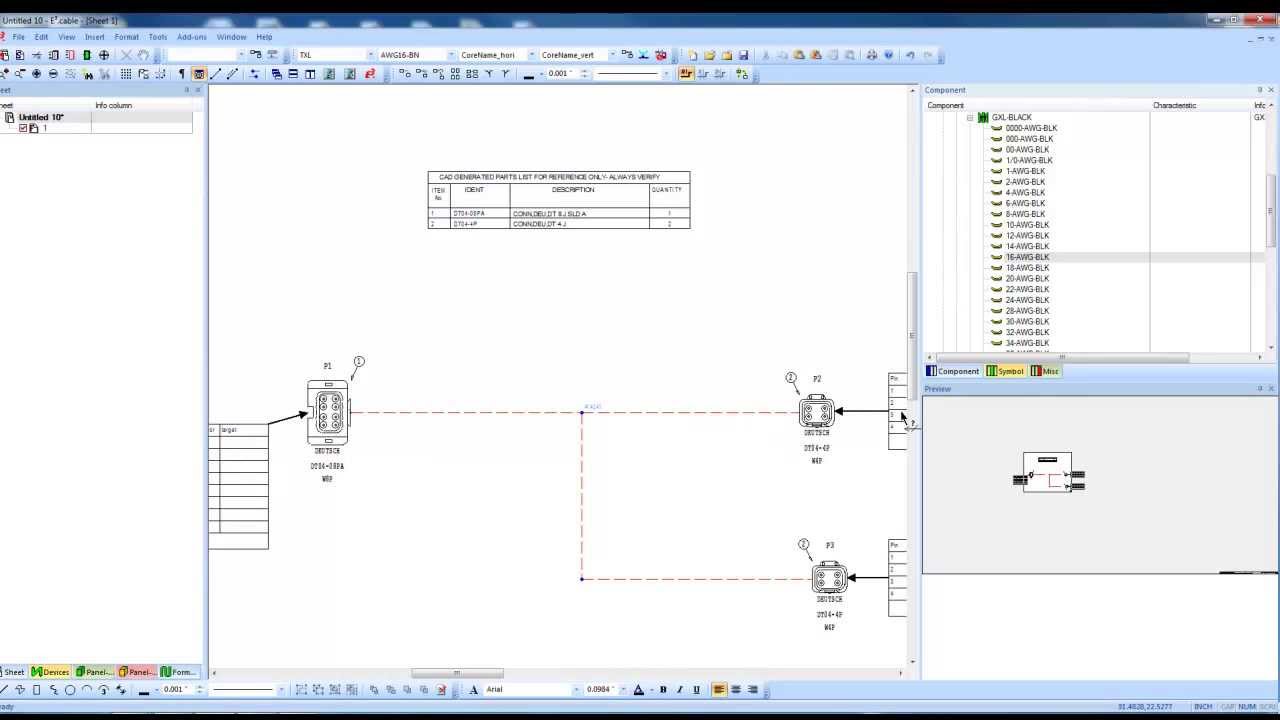
Task: Select 16-AWG-BLK in component tree
Action: [x=1027, y=257]
